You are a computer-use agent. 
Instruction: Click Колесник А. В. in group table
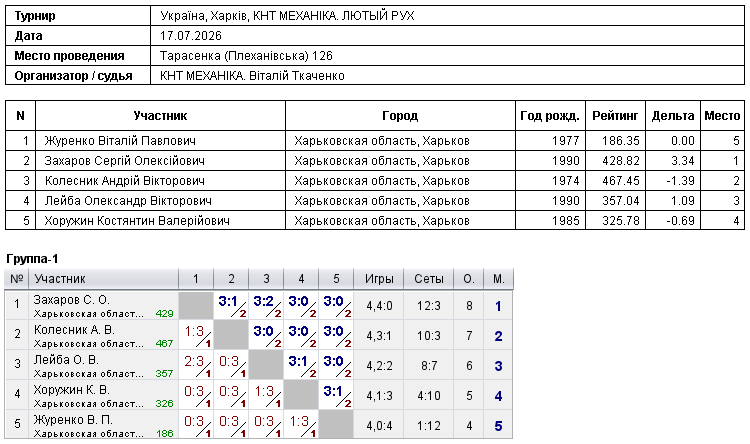[74, 330]
